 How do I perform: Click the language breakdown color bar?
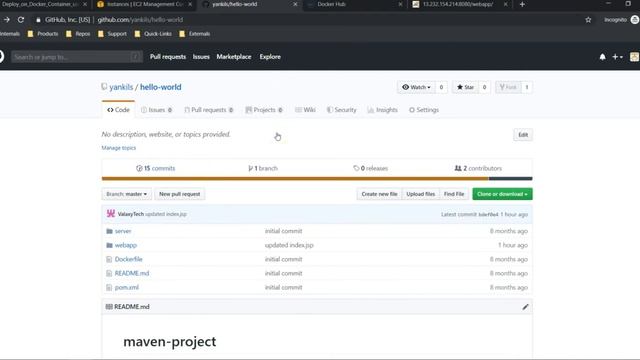(x=317, y=178)
